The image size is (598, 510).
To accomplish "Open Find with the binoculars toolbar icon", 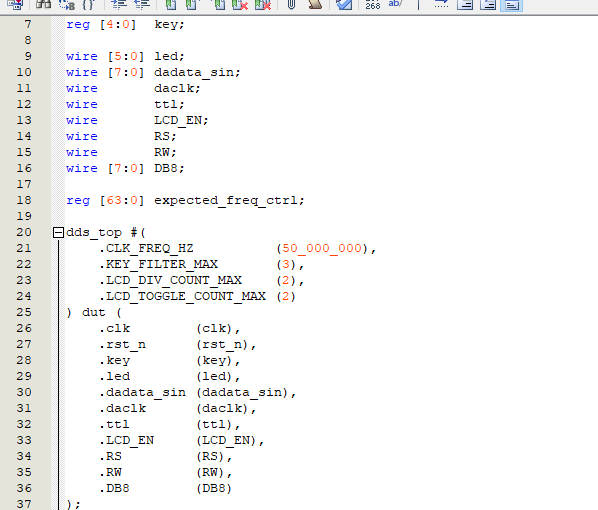I will pos(43,5).
